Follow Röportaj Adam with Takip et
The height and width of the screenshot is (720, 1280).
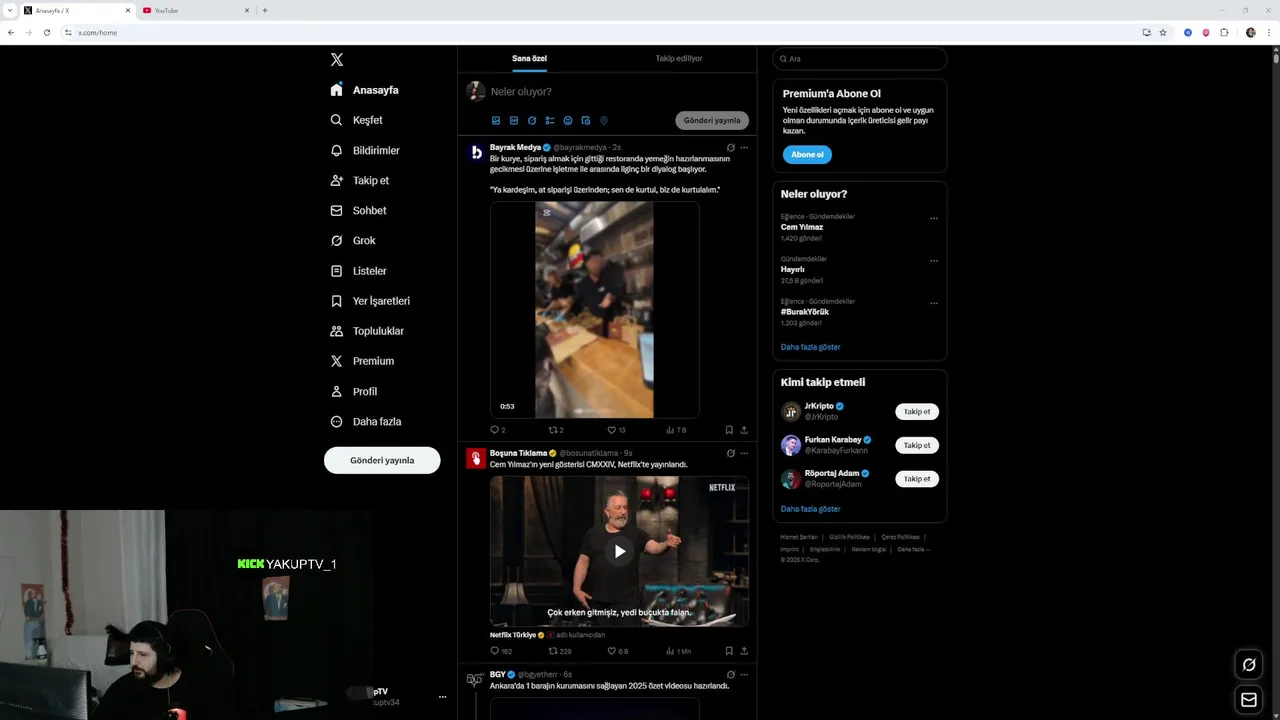917,479
